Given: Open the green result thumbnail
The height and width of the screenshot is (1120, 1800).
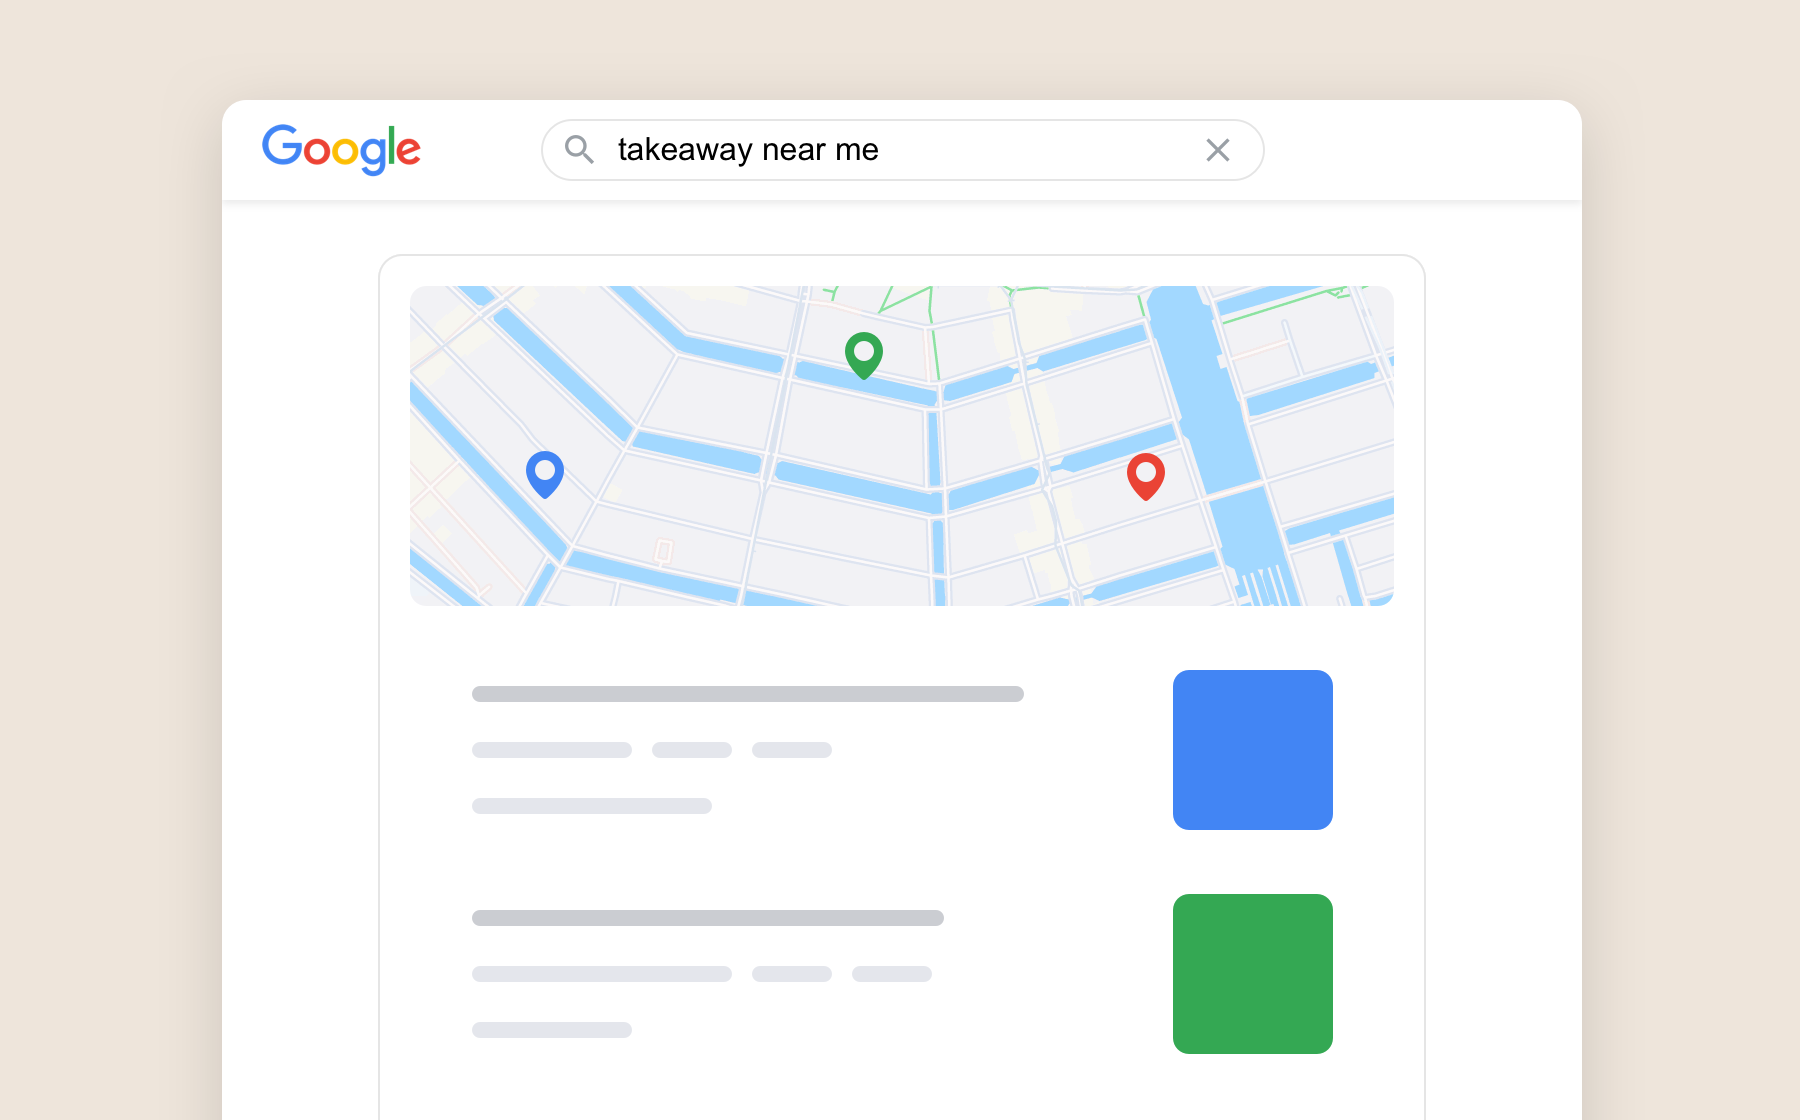Looking at the screenshot, I should point(1252,974).
